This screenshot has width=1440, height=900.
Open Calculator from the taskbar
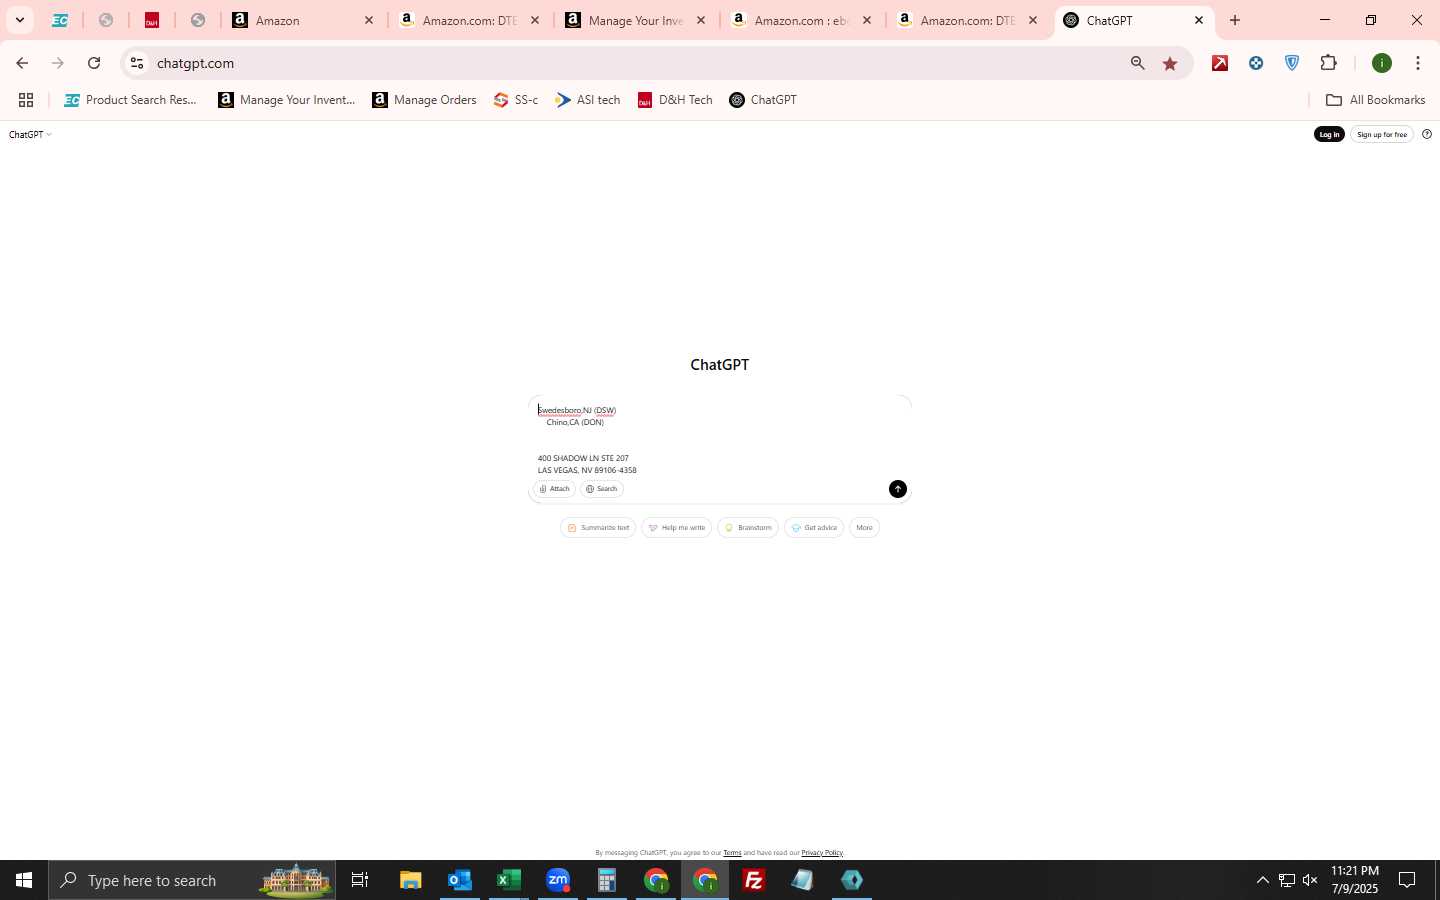click(607, 880)
